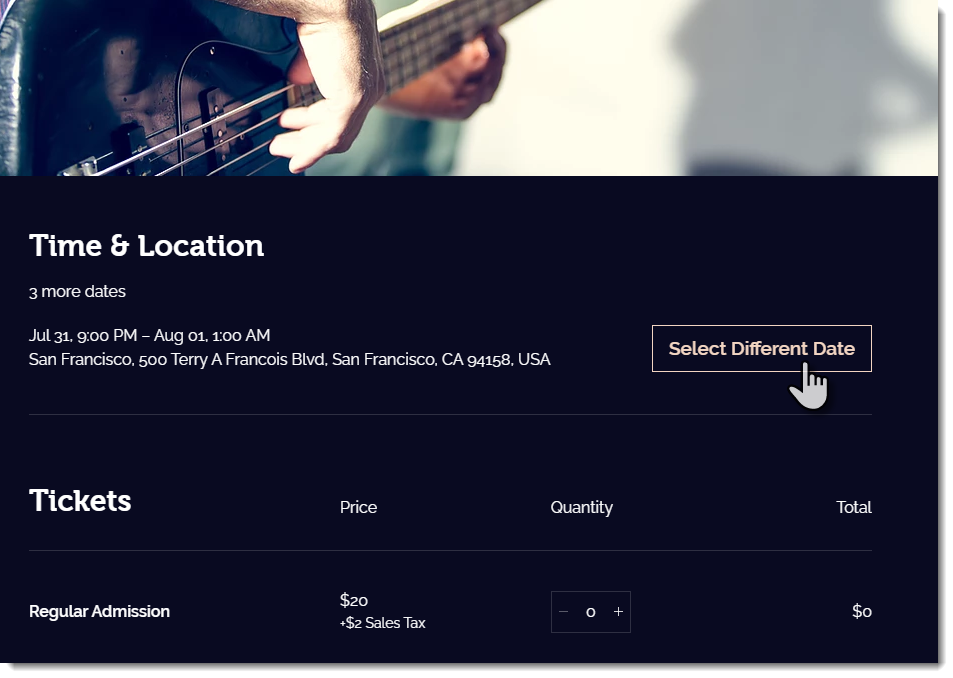Image resolution: width=953 pixels, height=678 pixels.
Task: Decrease ticket quantity with minus icon
Action: [x=564, y=612]
